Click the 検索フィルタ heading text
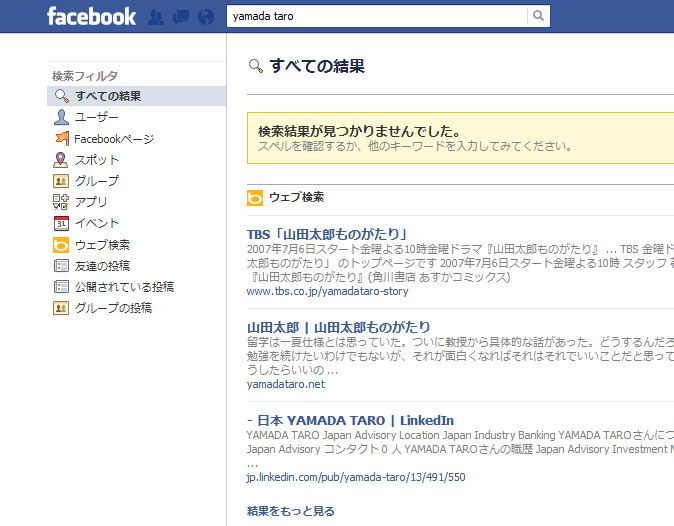Image resolution: width=674 pixels, height=526 pixels. tap(85, 76)
